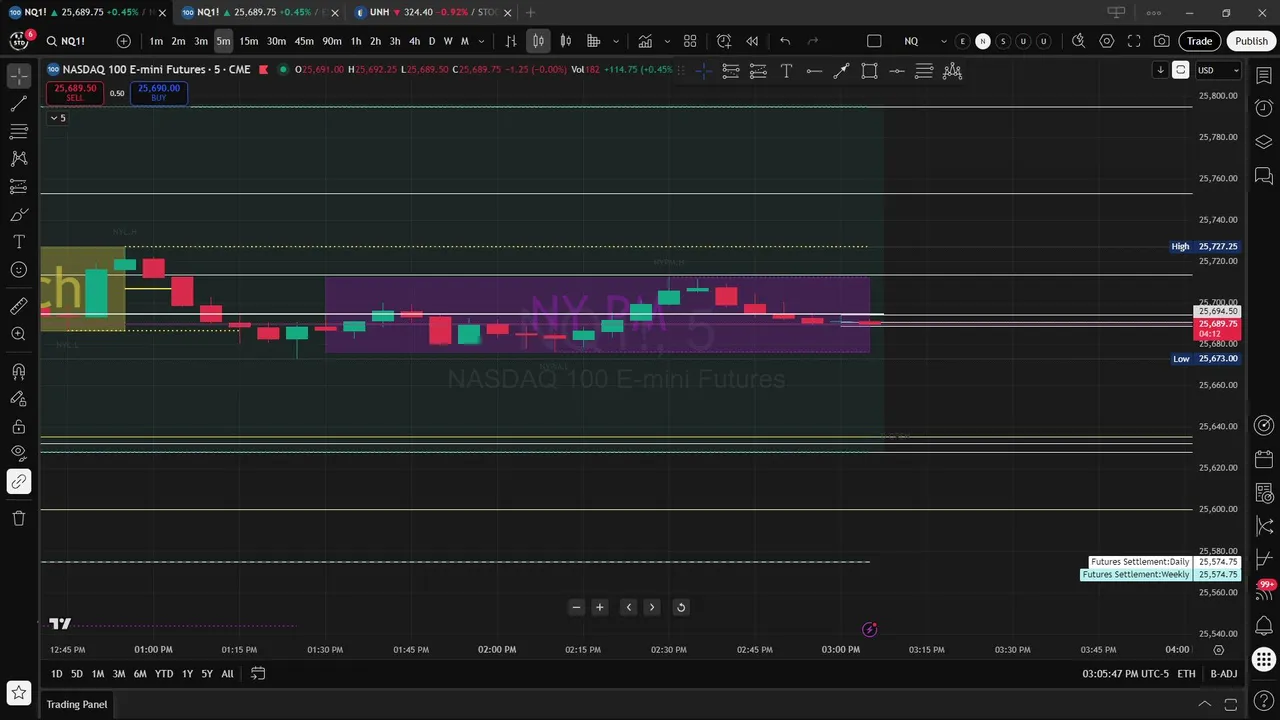Select the bars chart style
The width and height of the screenshot is (1280, 720).
pyautogui.click(x=511, y=41)
